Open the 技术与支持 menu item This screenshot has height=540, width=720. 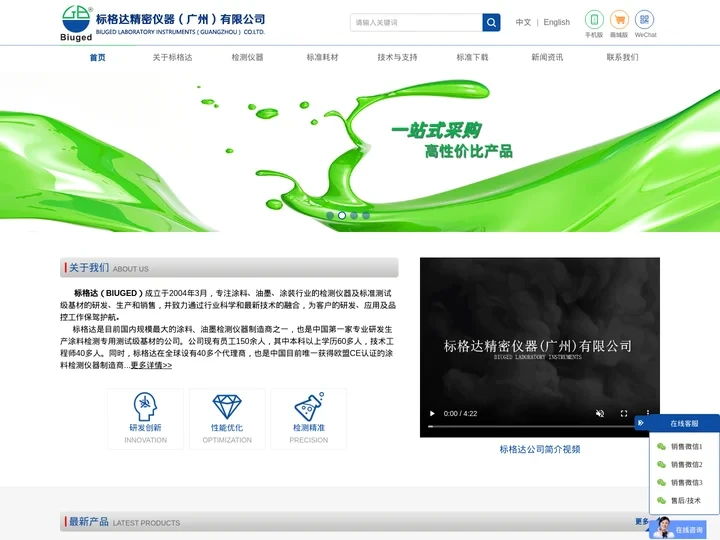coord(397,57)
